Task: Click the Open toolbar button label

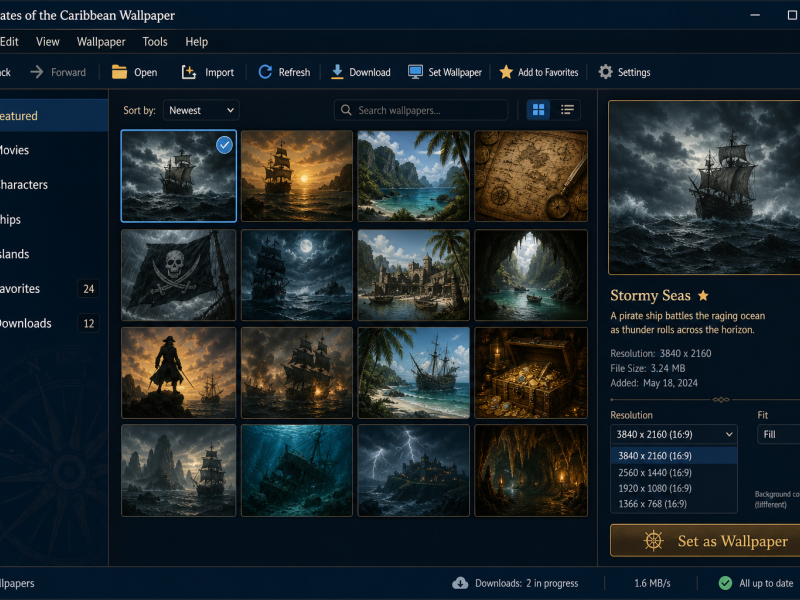Action: click(145, 72)
